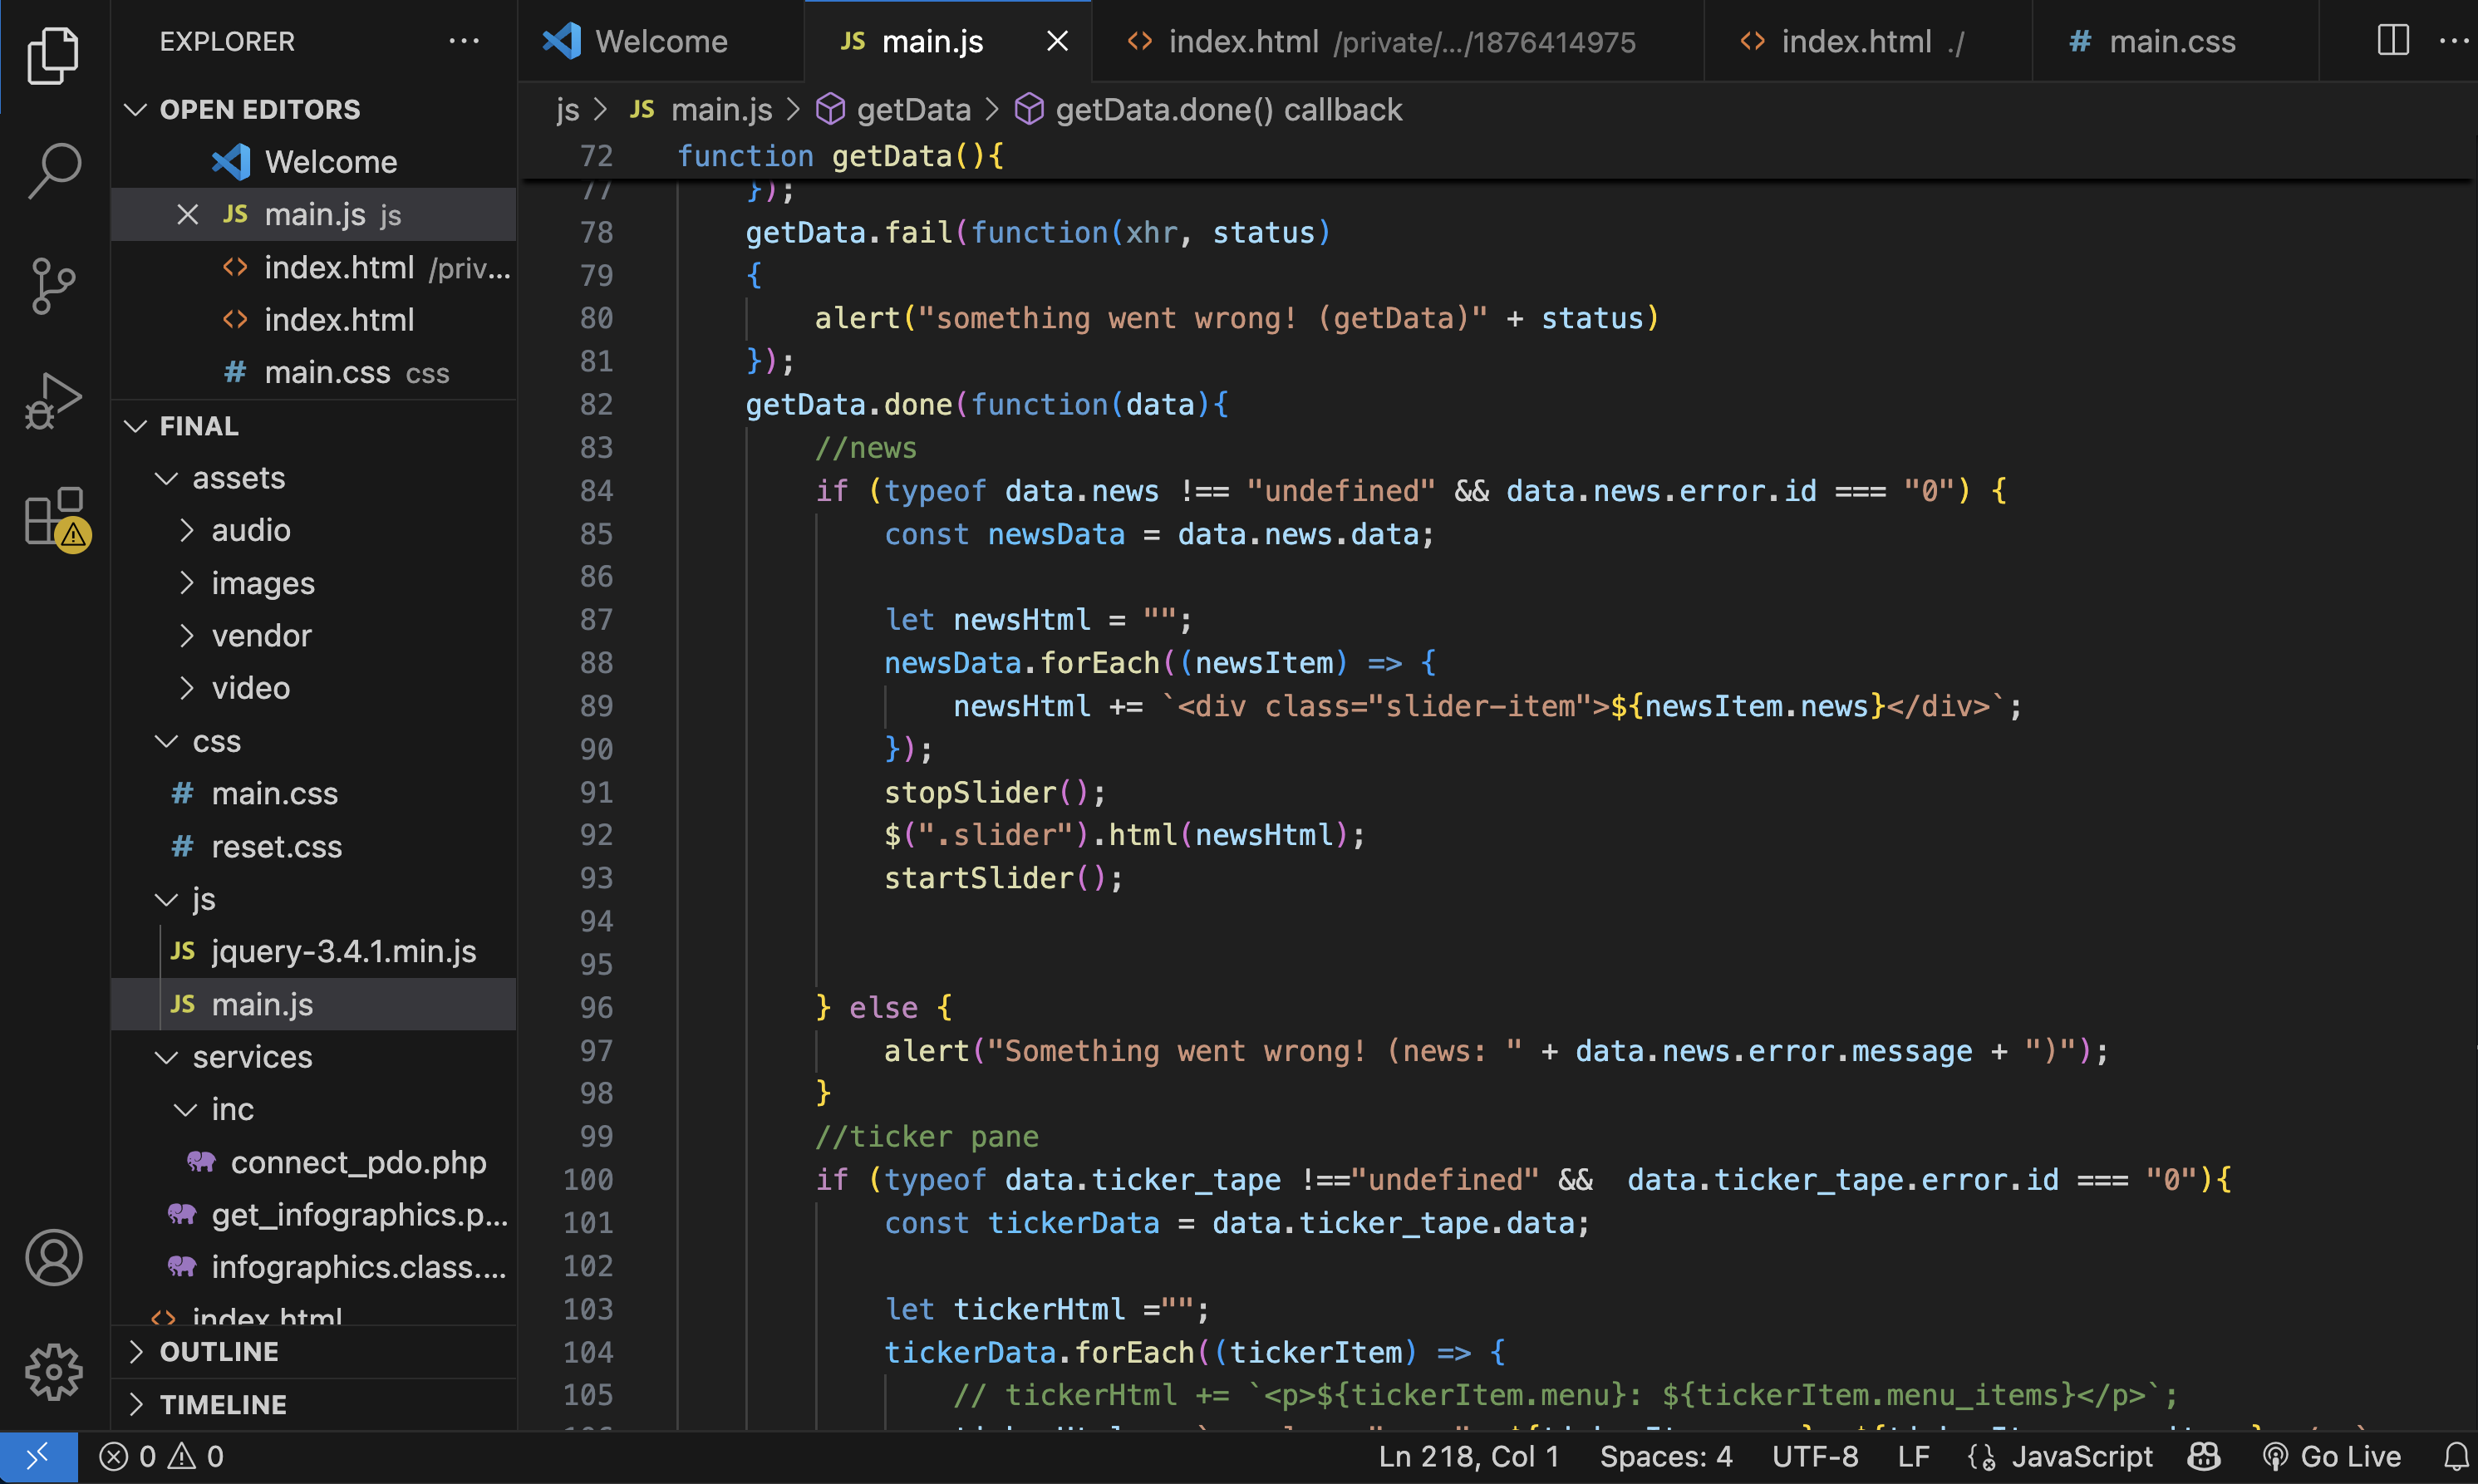Open the Extensions view

pos(54,518)
